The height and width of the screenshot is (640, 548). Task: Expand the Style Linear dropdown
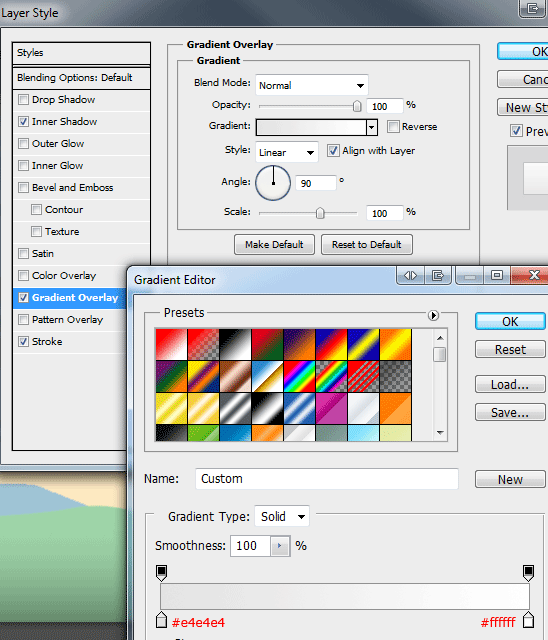coord(286,152)
